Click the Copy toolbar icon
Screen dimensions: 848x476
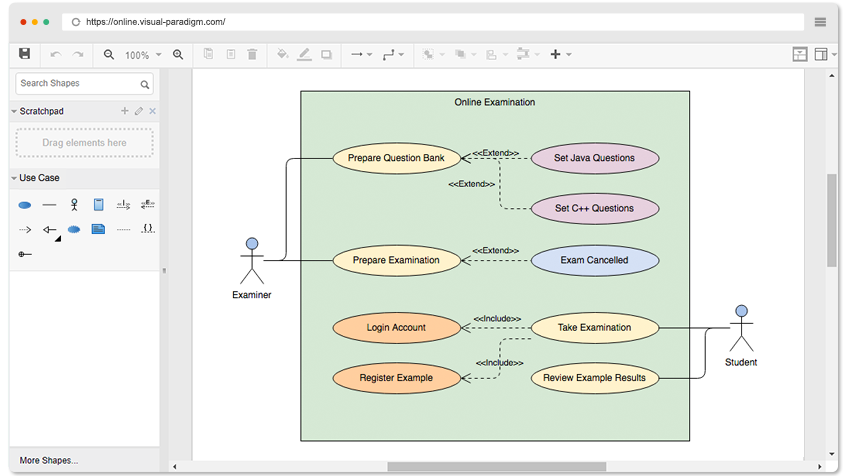(208, 54)
